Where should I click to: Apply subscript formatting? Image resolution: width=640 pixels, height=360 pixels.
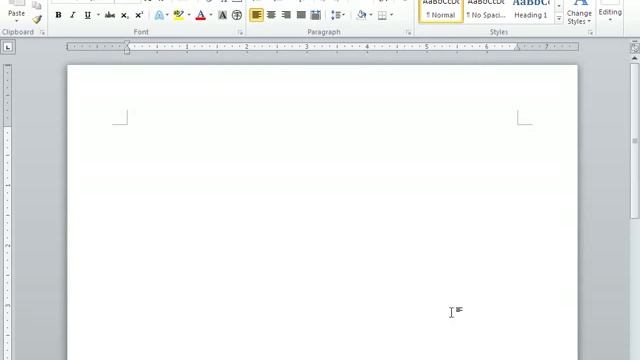pos(124,15)
